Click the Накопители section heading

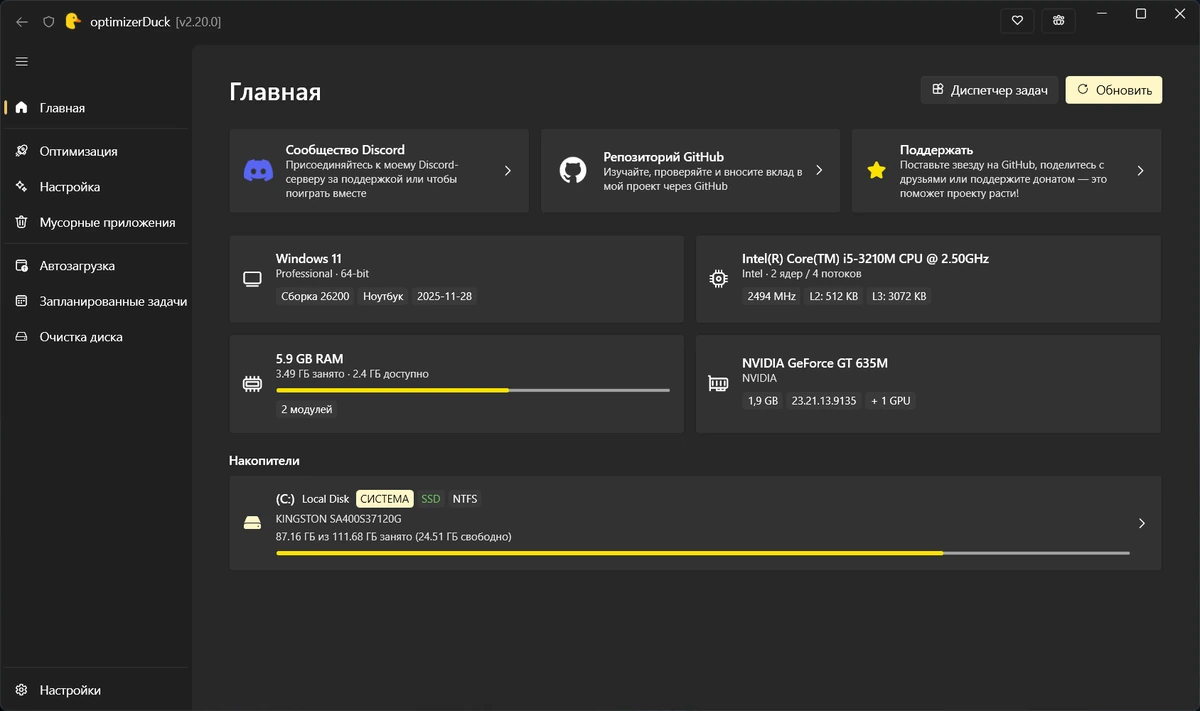(x=265, y=461)
